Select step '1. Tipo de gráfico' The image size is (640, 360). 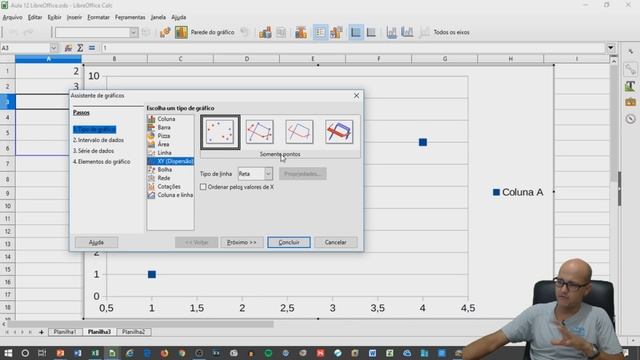94,129
